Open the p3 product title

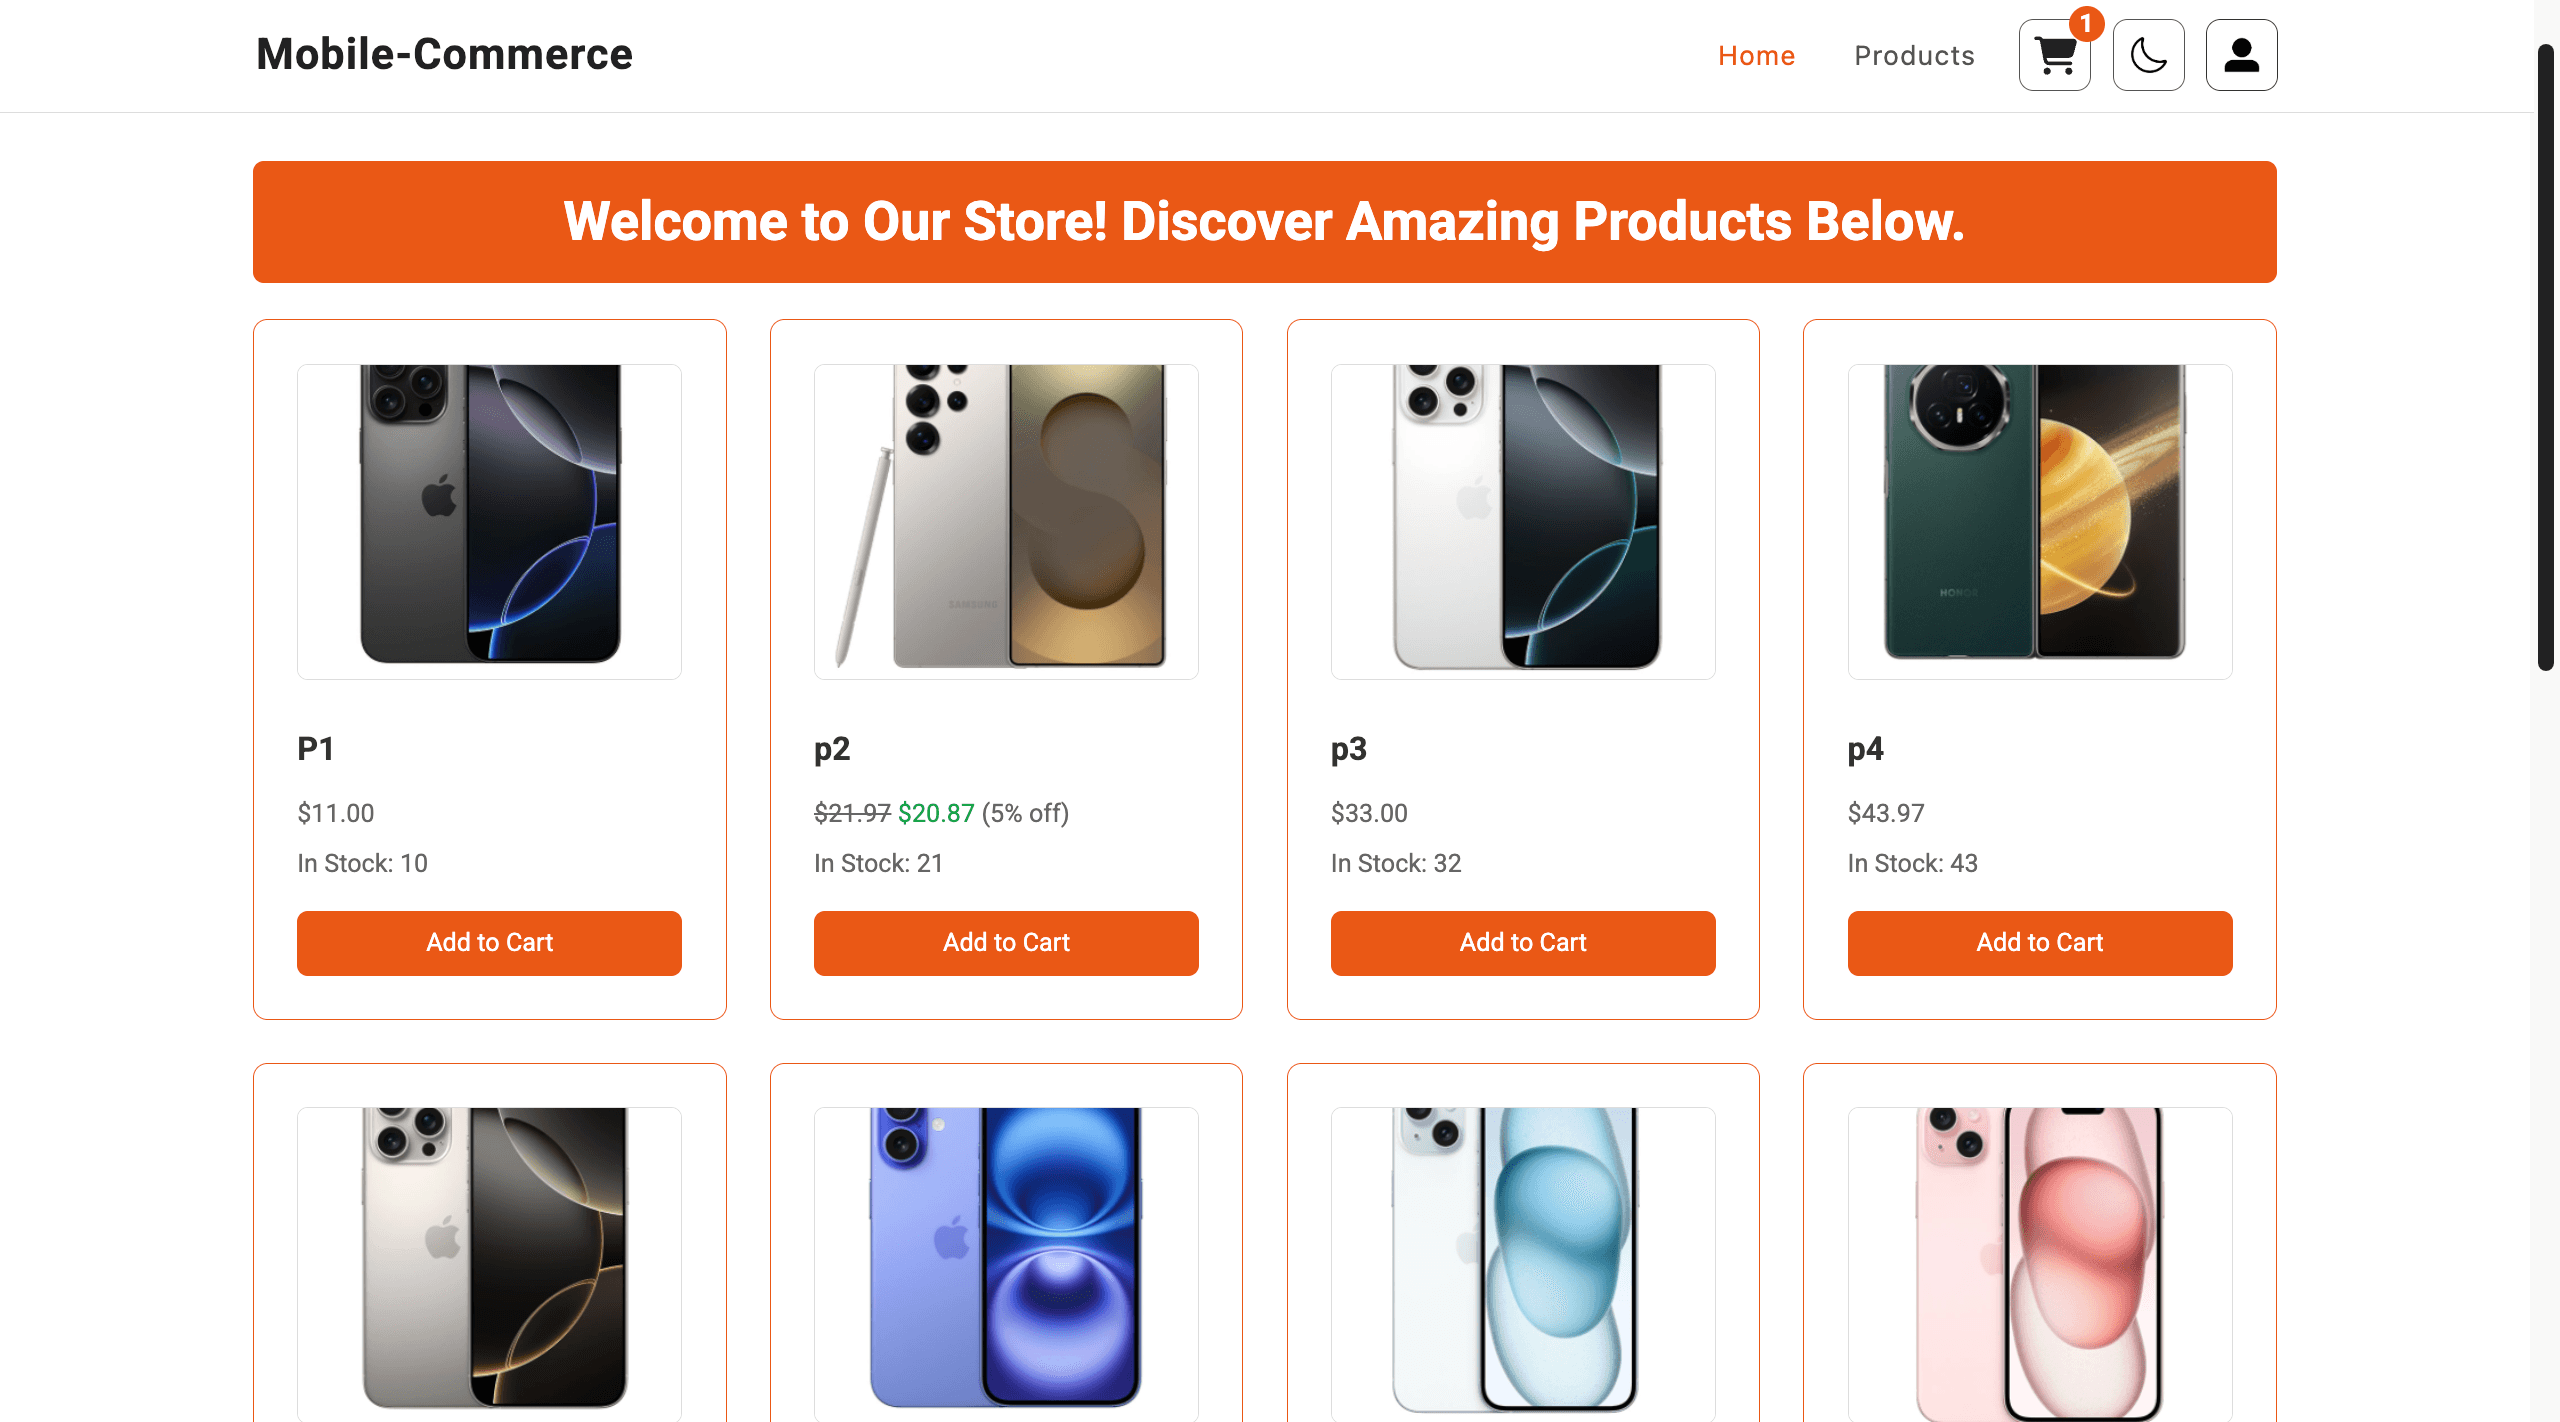(1349, 748)
